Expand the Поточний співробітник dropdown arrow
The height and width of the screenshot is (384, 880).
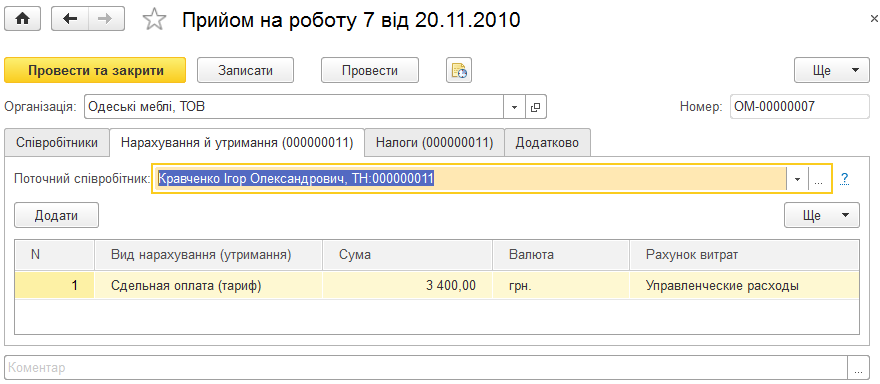pyautogui.click(x=797, y=180)
